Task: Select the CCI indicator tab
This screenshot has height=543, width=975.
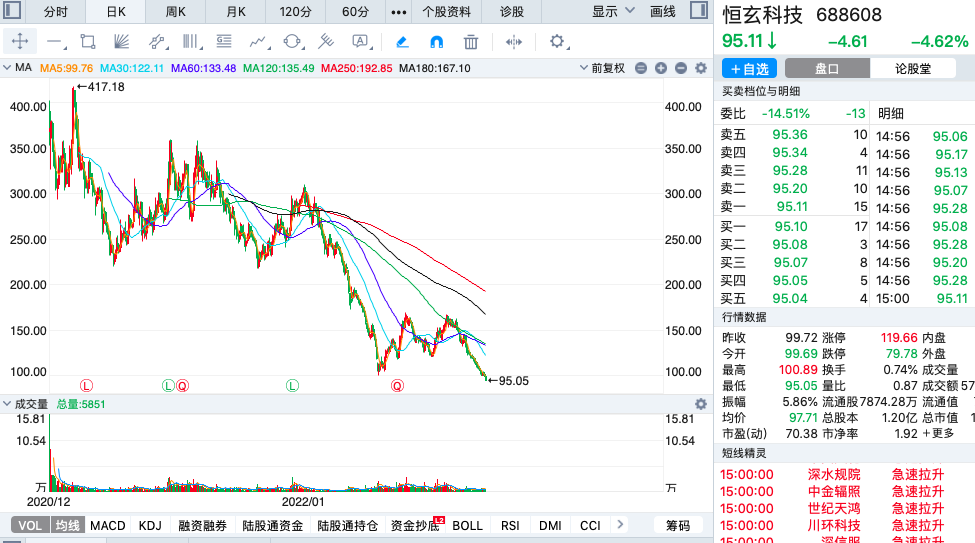Action: click(x=590, y=526)
